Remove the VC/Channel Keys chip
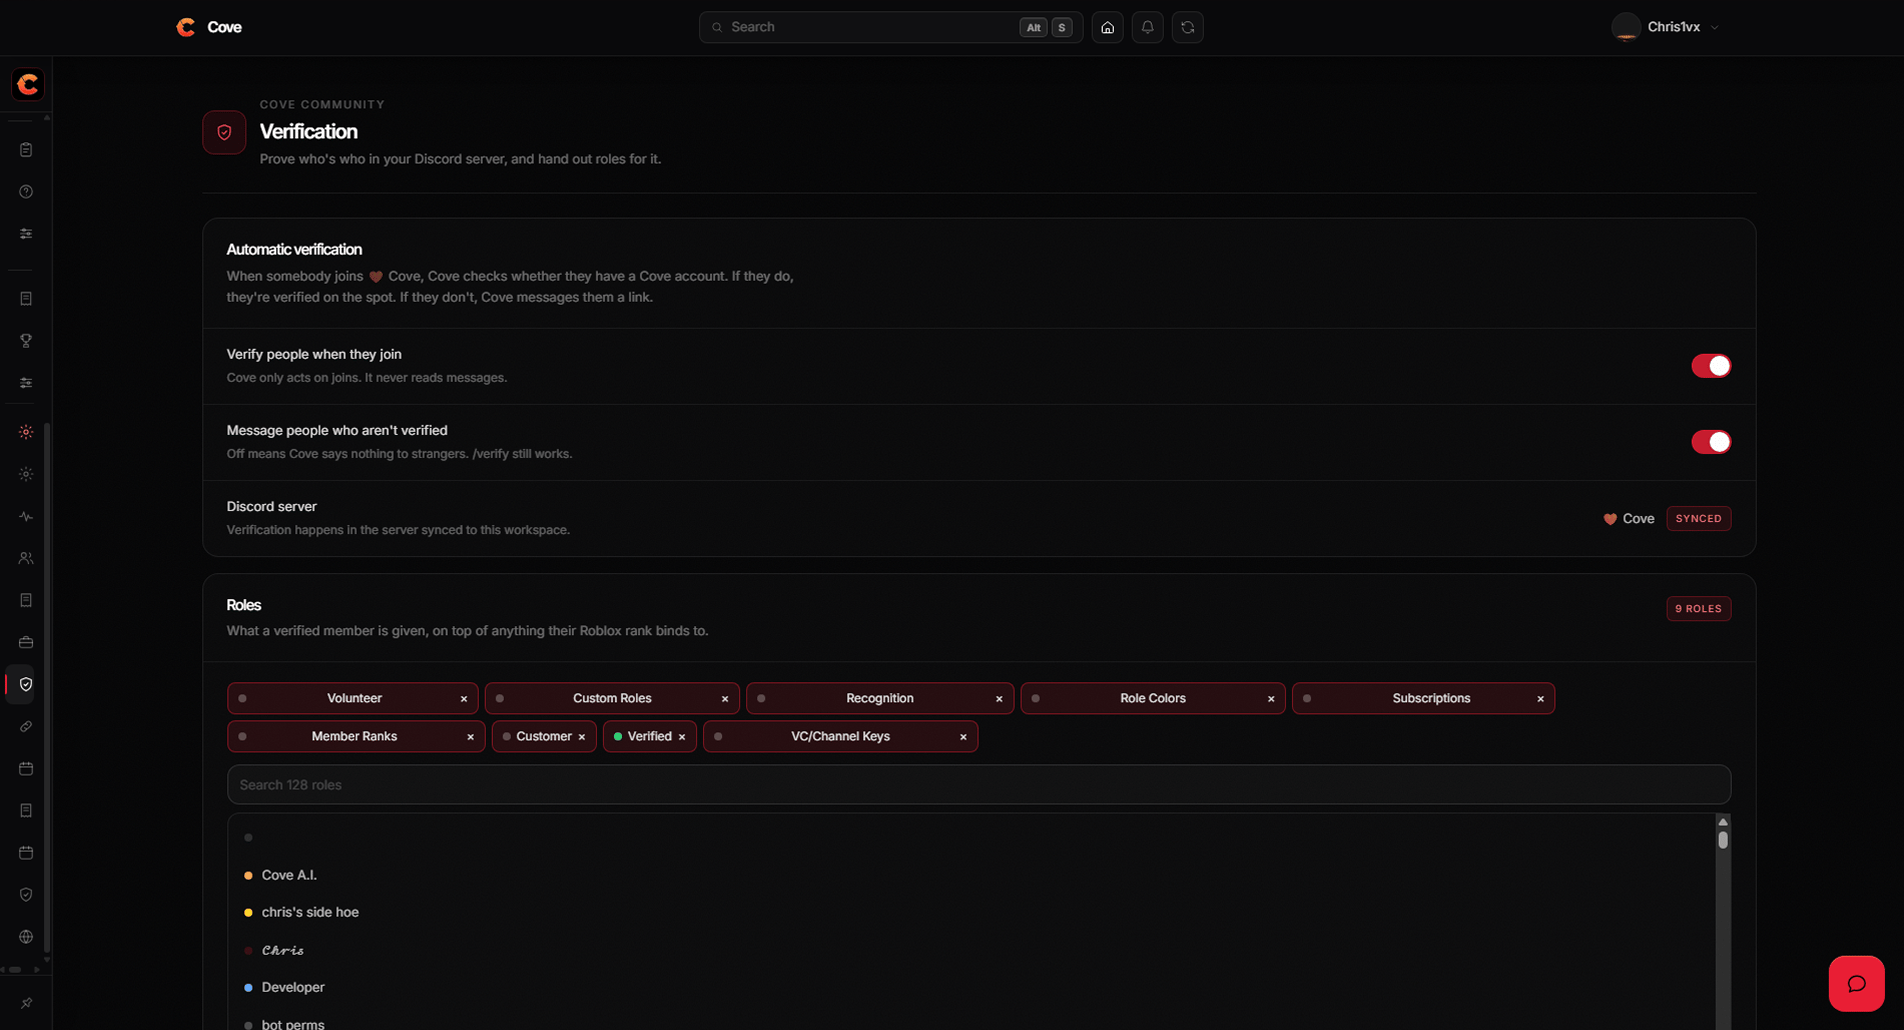The image size is (1904, 1030). [x=963, y=737]
